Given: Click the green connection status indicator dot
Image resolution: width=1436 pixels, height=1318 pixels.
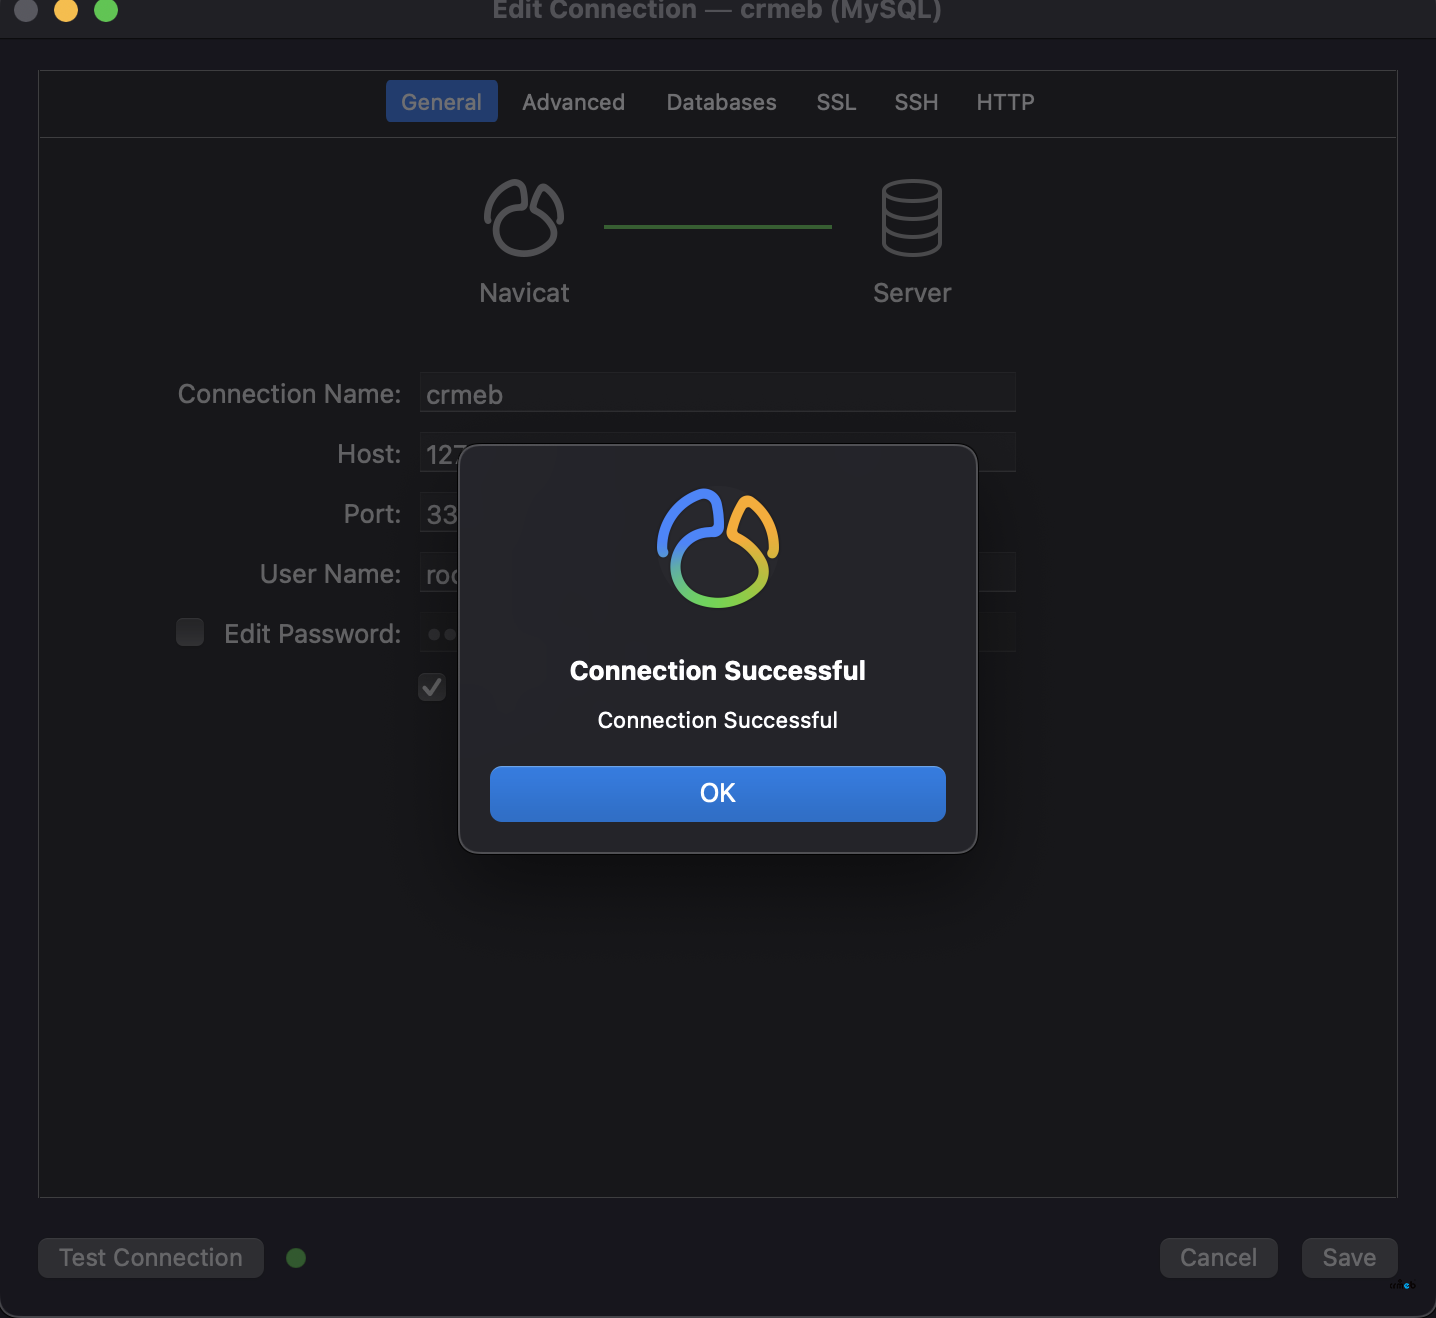Looking at the screenshot, I should tap(296, 1257).
